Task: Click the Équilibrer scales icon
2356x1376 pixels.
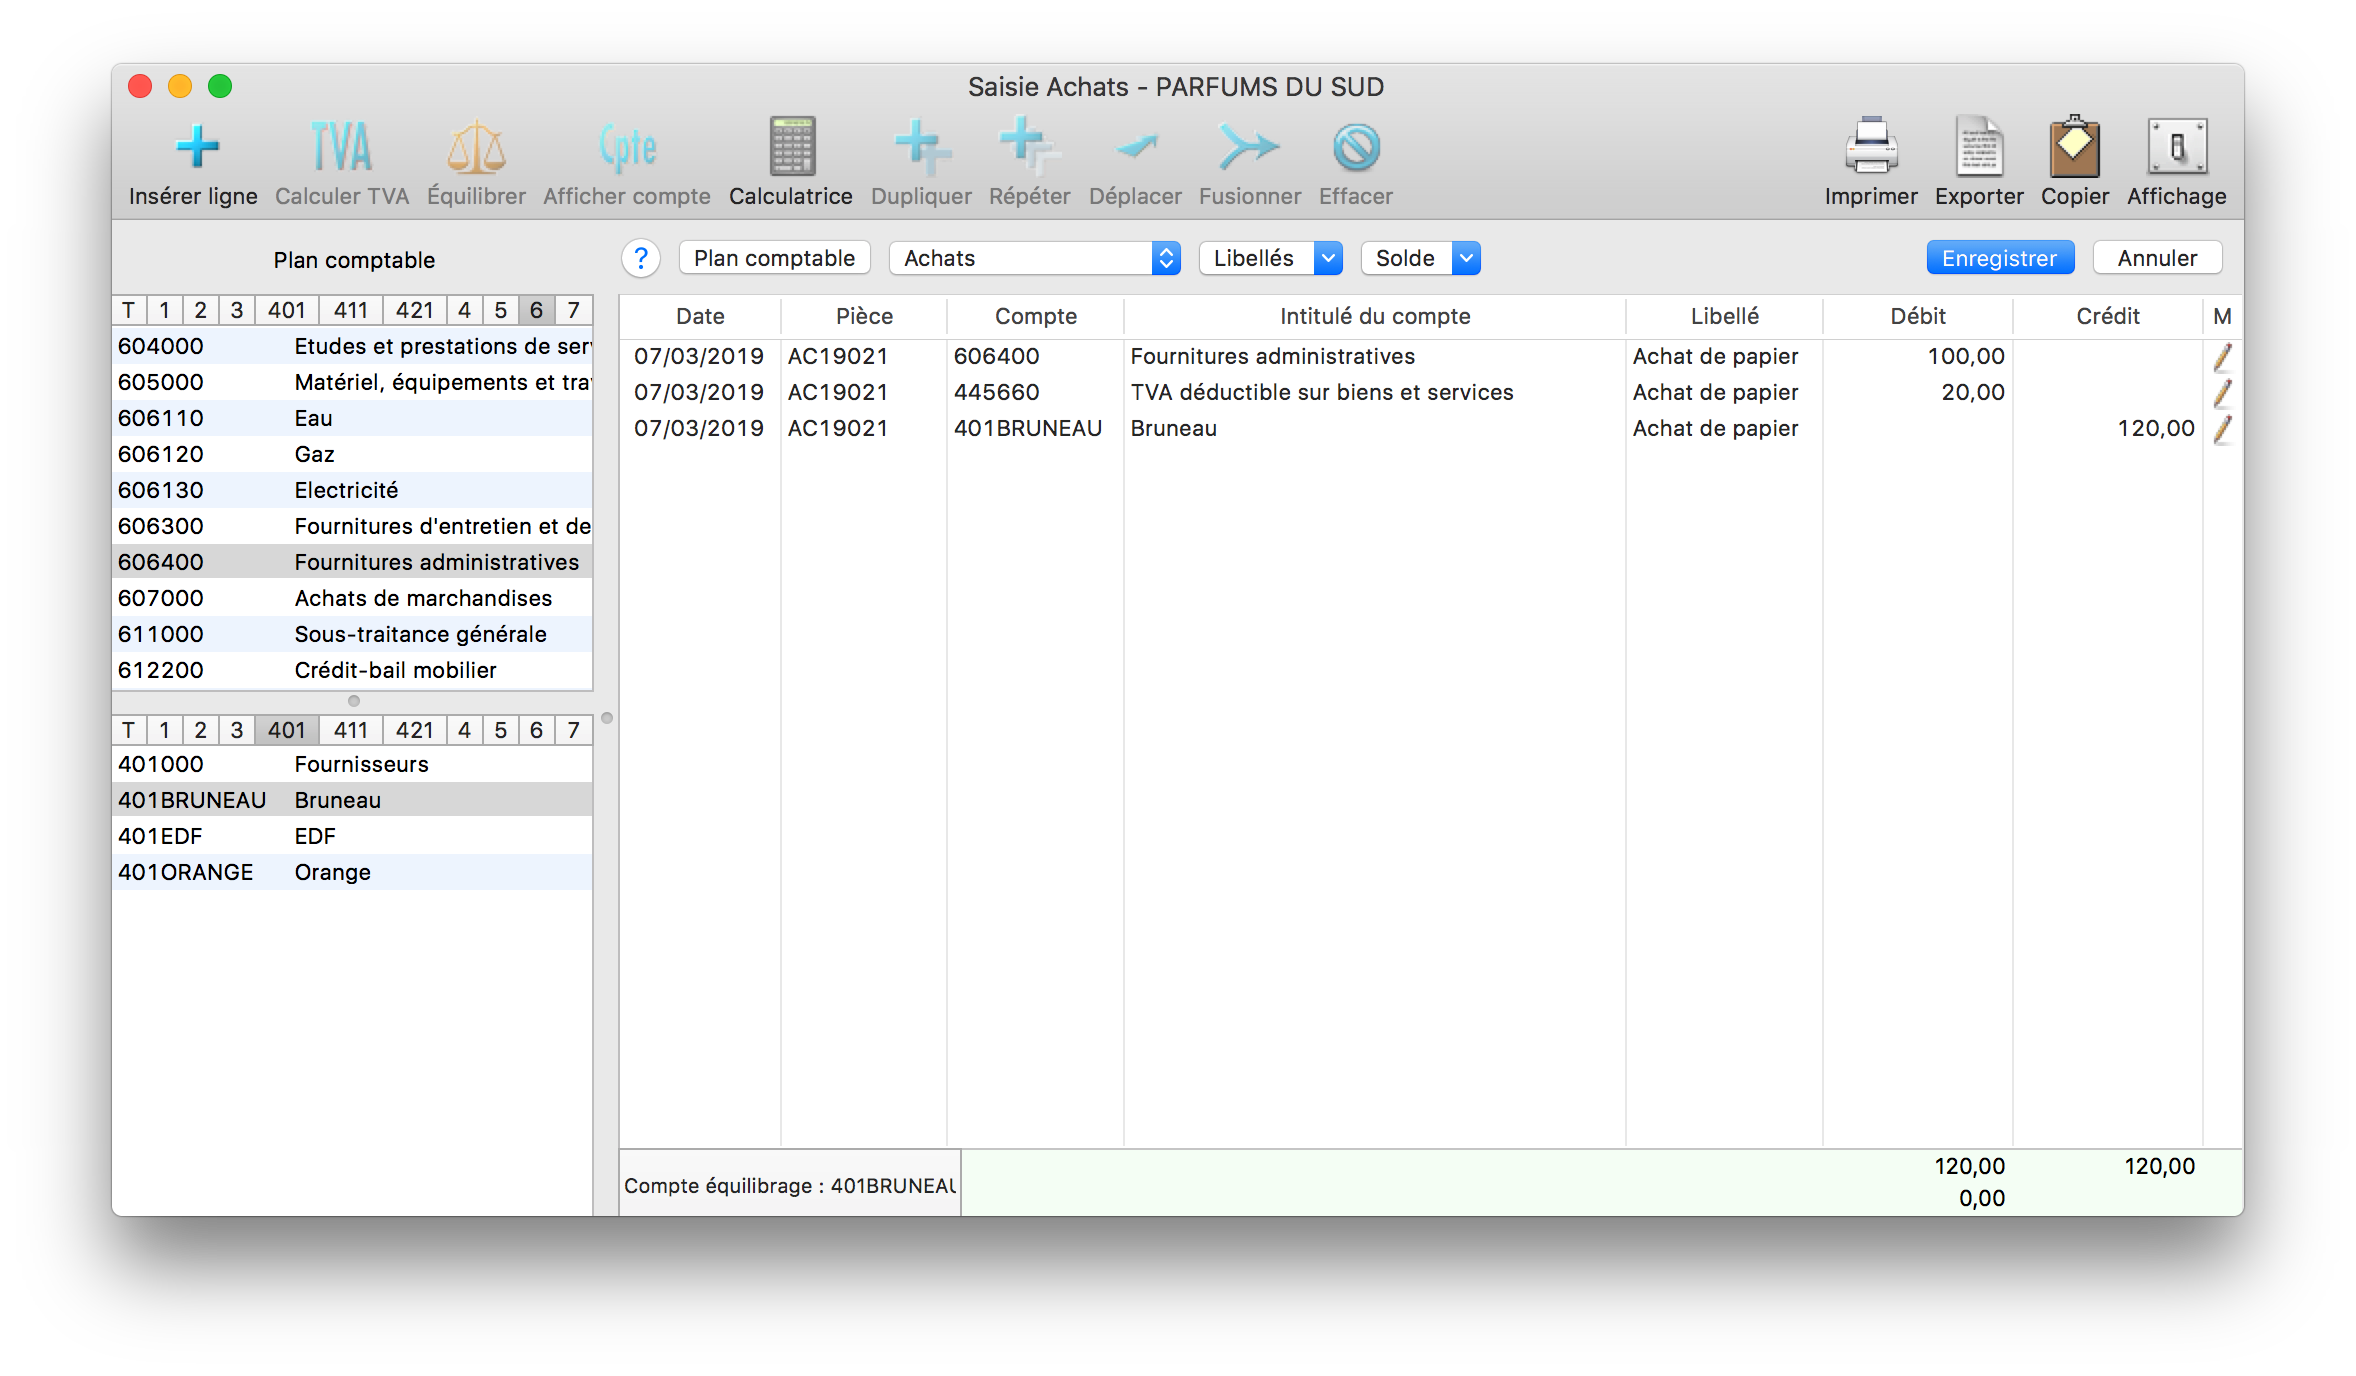Action: pyautogui.click(x=476, y=147)
